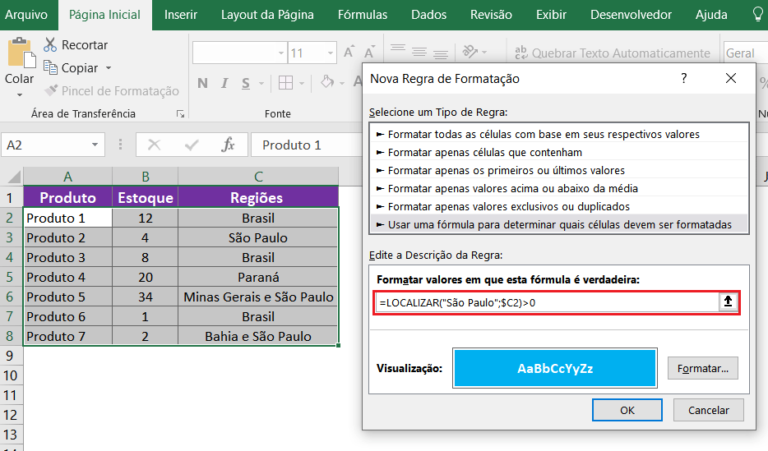Click the Copiar icon in the ribbon
Screen dimensions: 768x451
(x=50, y=68)
